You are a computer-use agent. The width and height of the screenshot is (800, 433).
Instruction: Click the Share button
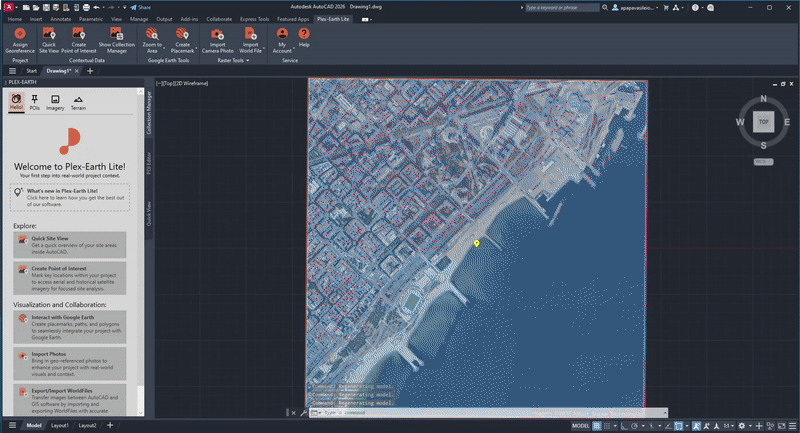[x=140, y=8]
